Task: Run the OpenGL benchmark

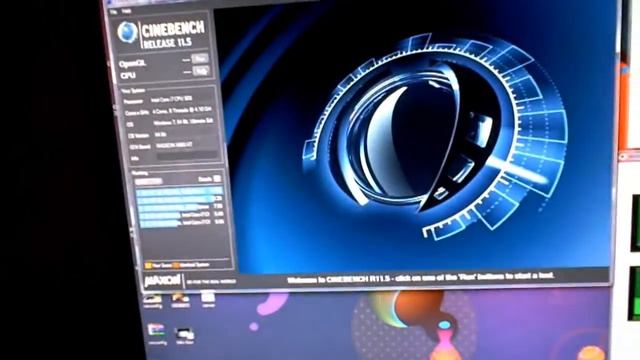Action: (x=200, y=59)
